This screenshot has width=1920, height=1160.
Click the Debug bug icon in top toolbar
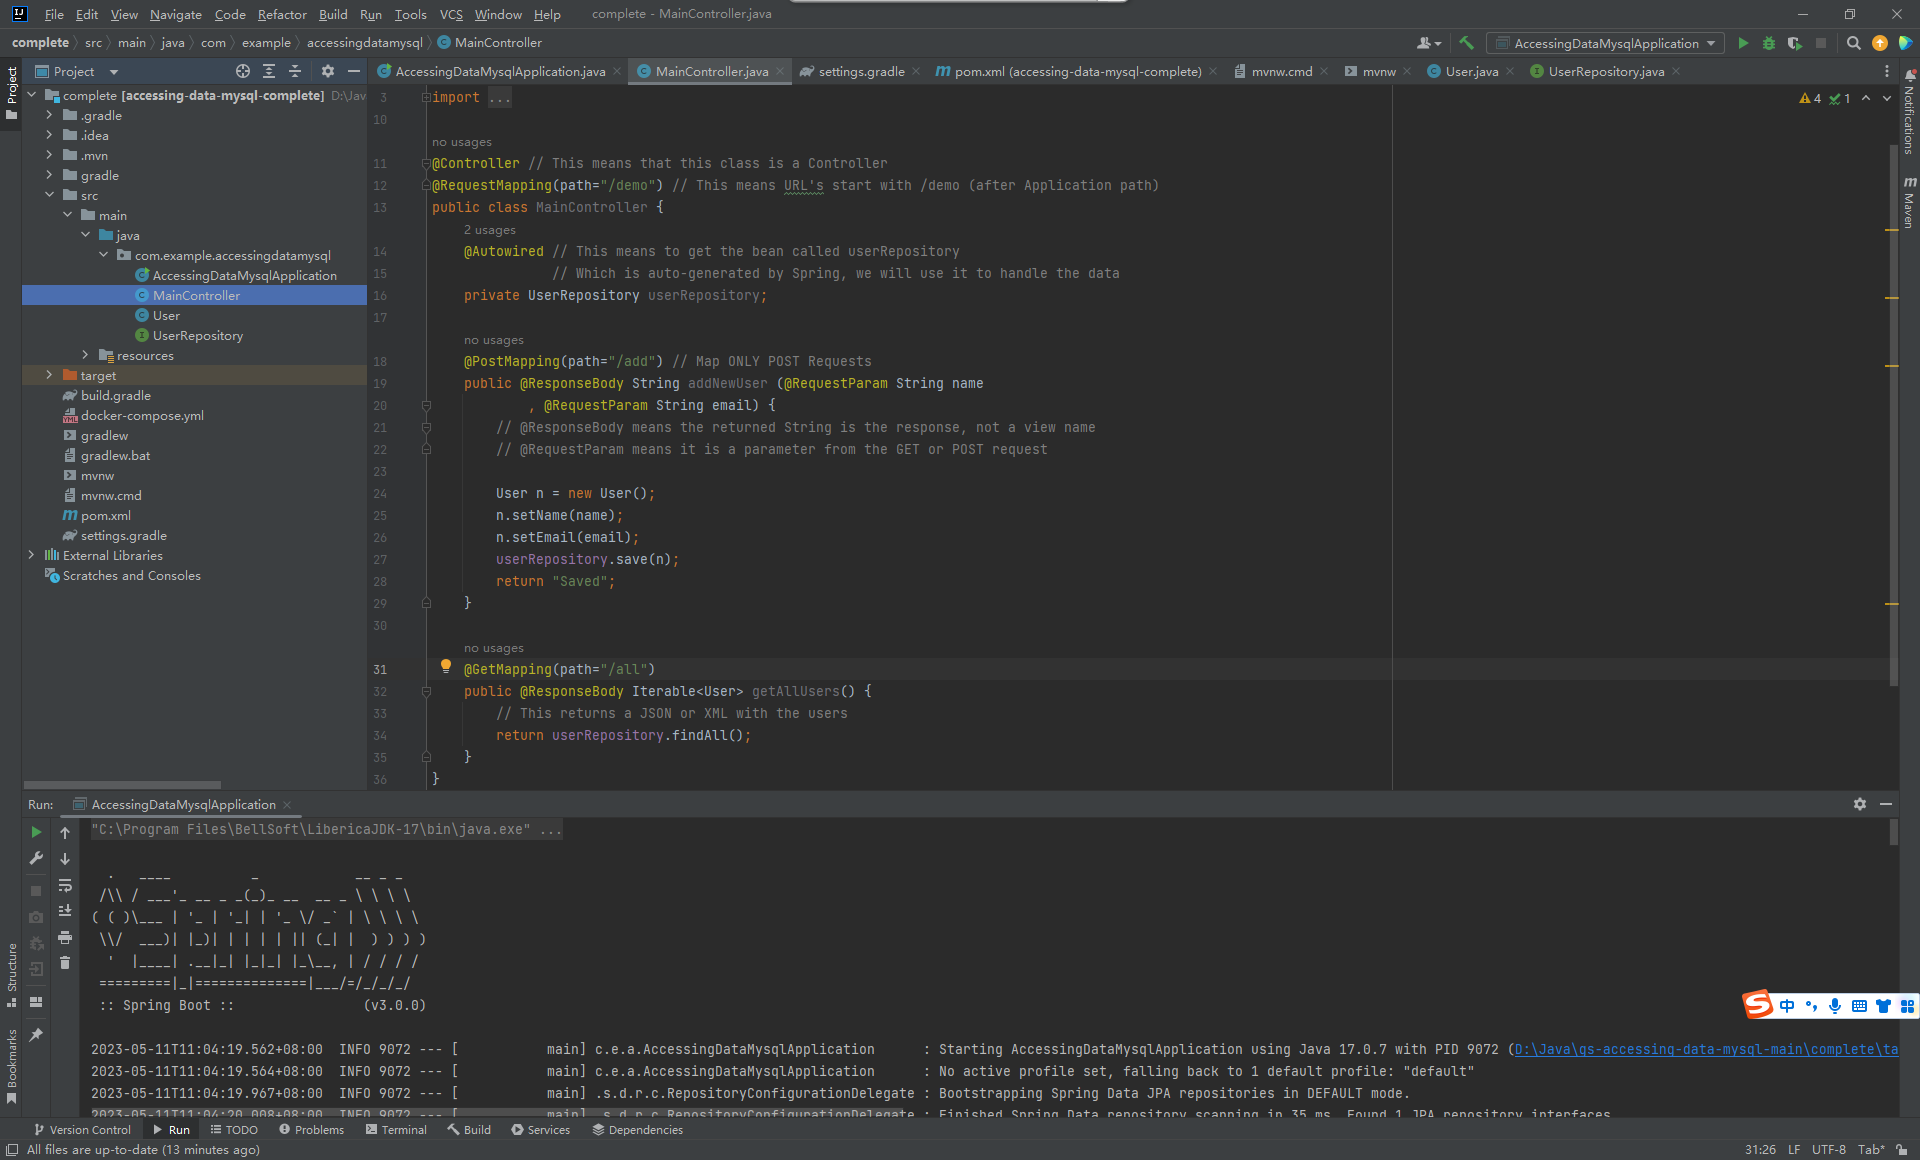[x=1768, y=43]
